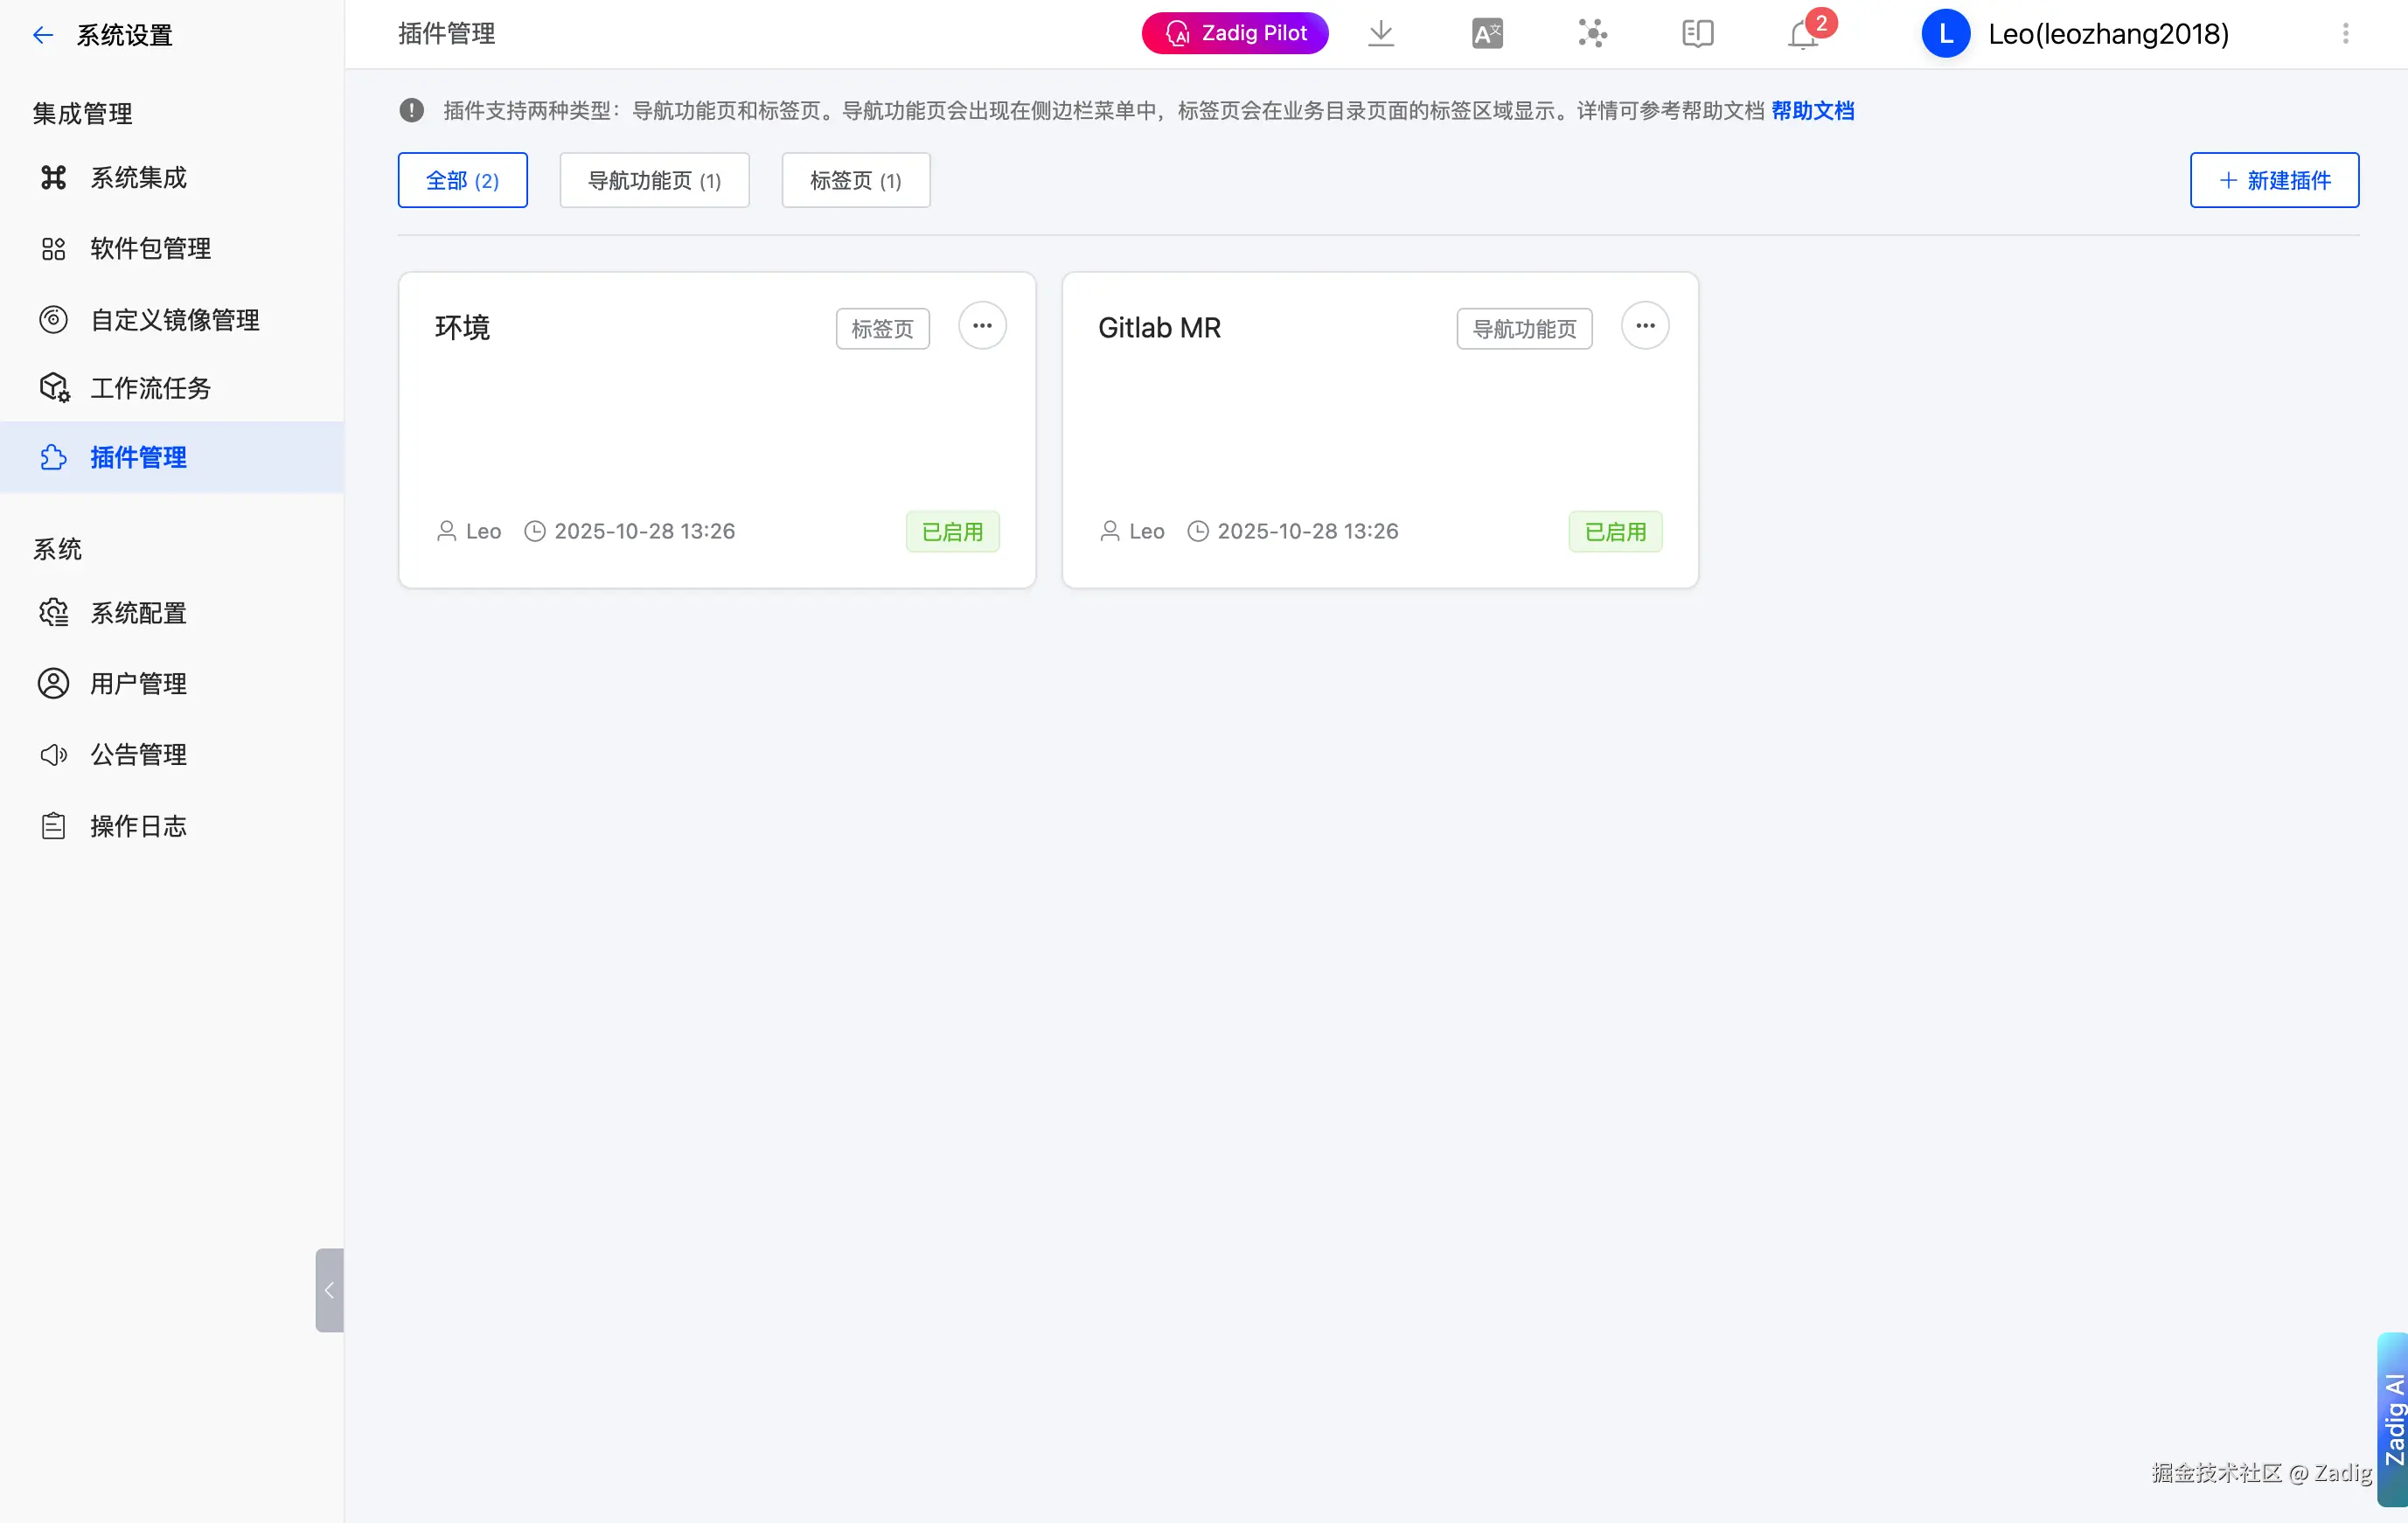The height and width of the screenshot is (1523, 2408).
Task: Click the back arrow beside 系统设置
Action: click(x=42, y=35)
